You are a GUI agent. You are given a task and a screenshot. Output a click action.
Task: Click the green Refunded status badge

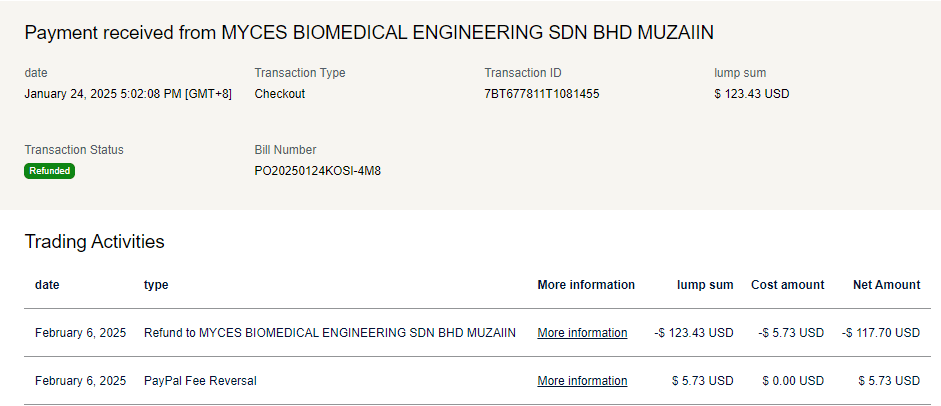point(50,171)
